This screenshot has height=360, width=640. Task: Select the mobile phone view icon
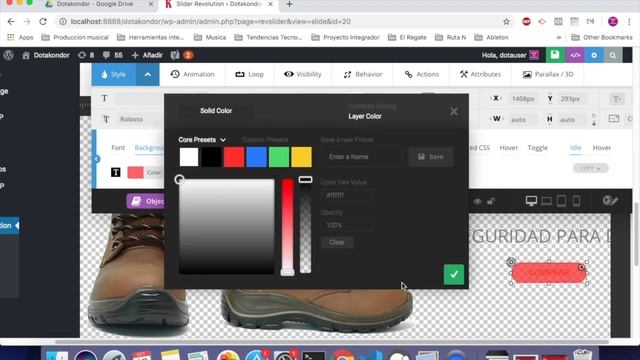576,201
